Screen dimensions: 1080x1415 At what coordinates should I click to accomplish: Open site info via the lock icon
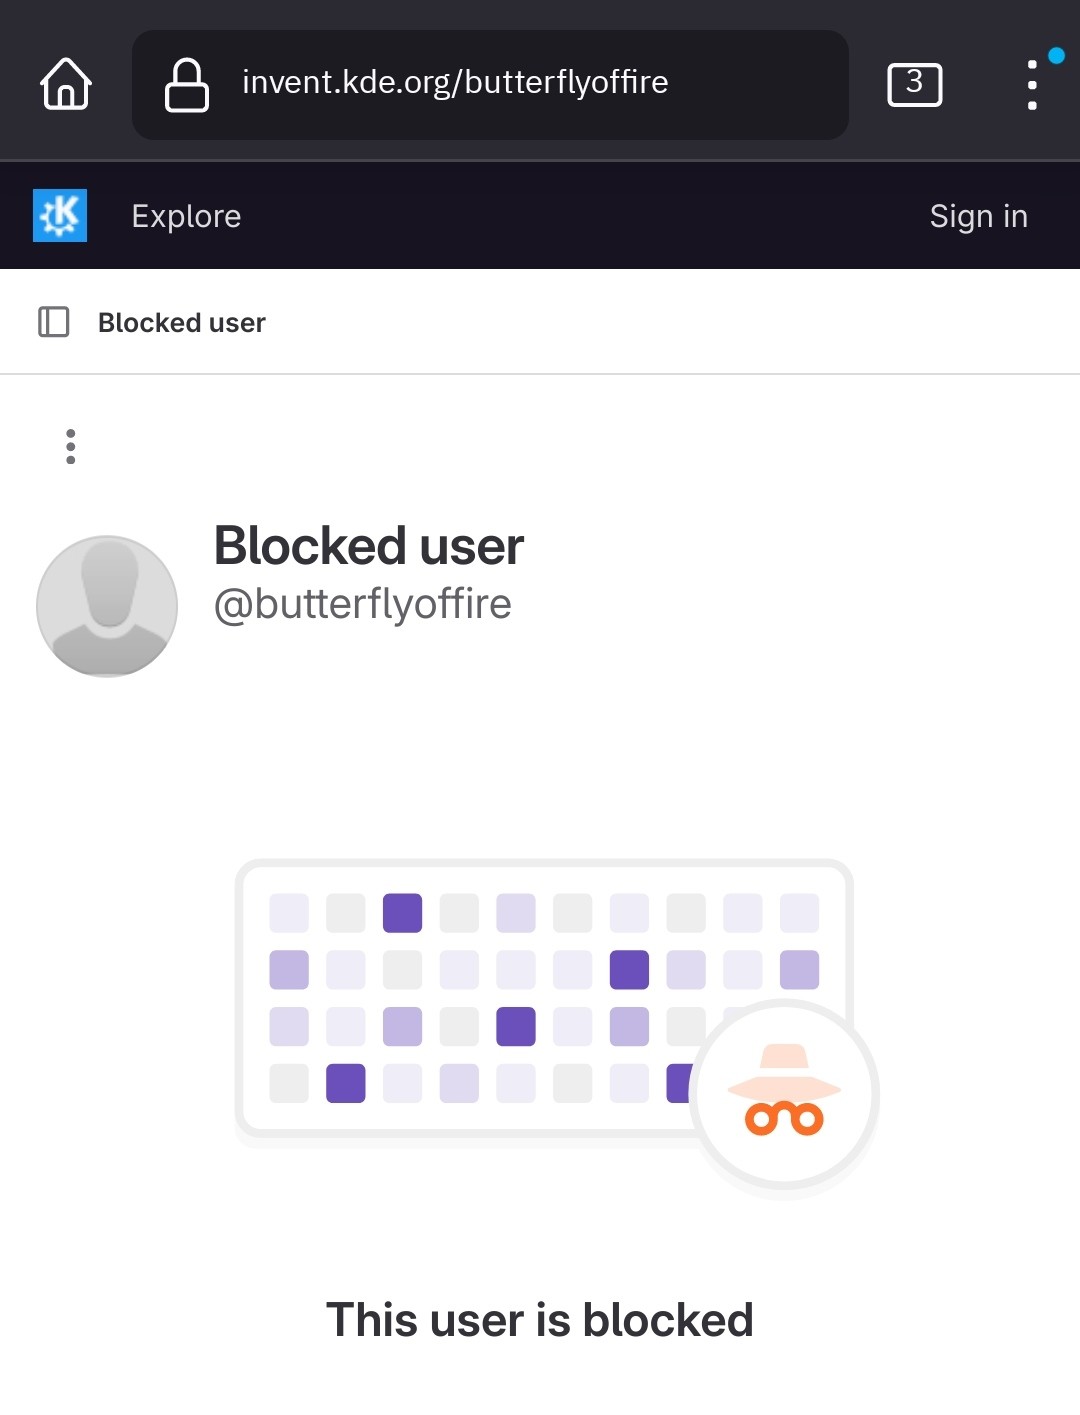coord(187,84)
